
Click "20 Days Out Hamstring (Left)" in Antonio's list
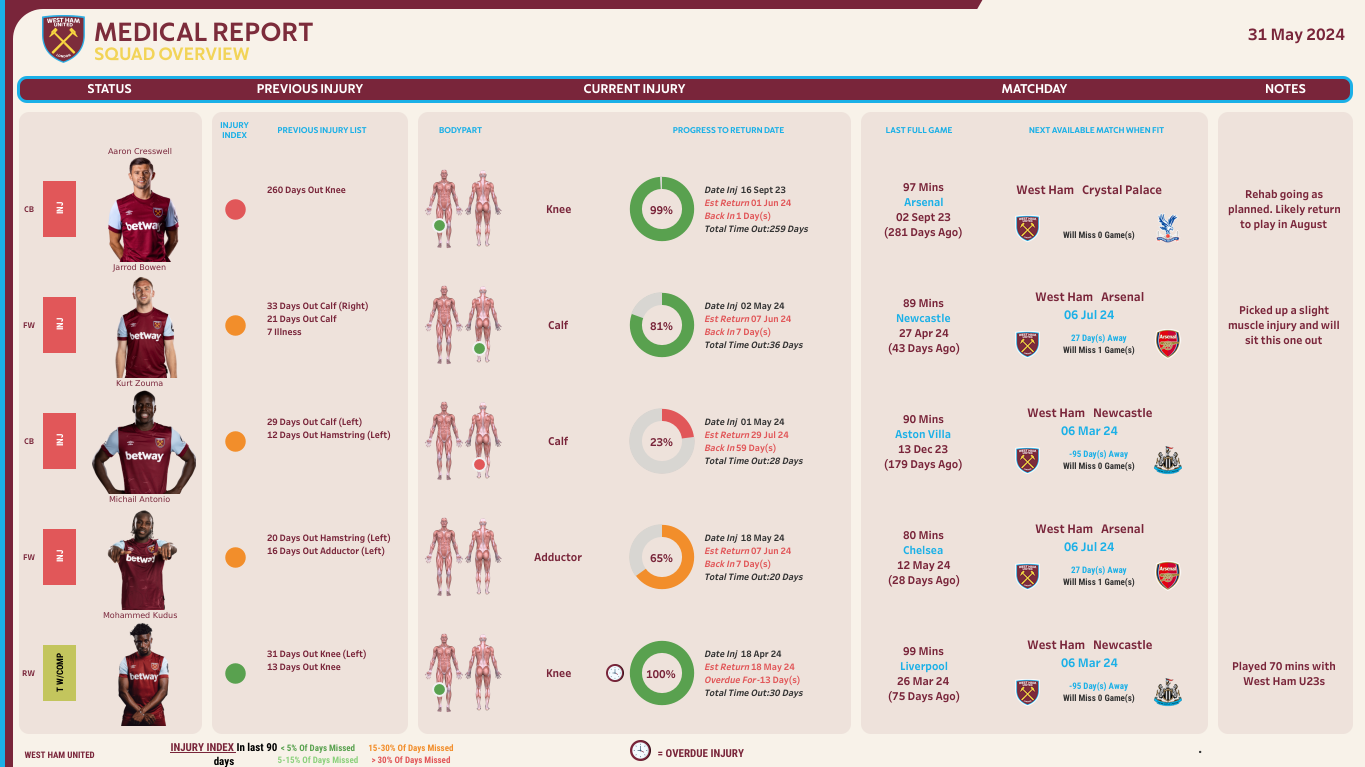click(329, 538)
